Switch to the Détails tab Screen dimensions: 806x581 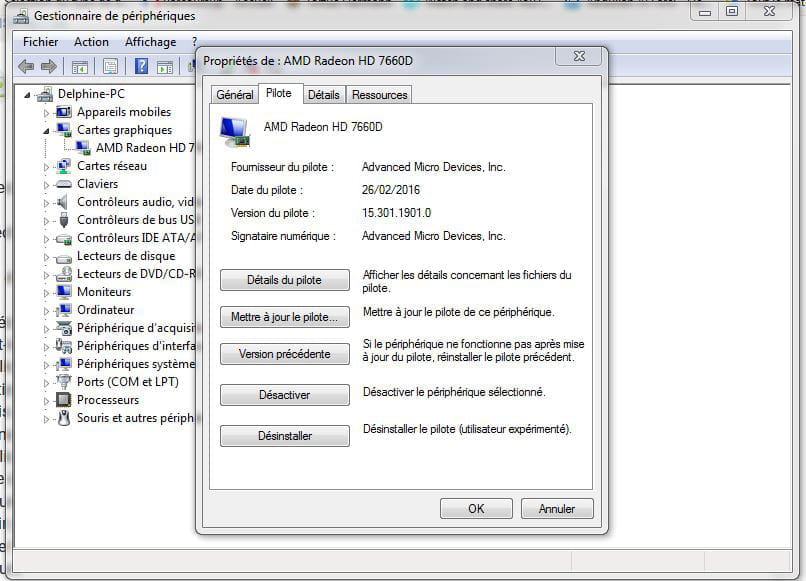(x=324, y=95)
